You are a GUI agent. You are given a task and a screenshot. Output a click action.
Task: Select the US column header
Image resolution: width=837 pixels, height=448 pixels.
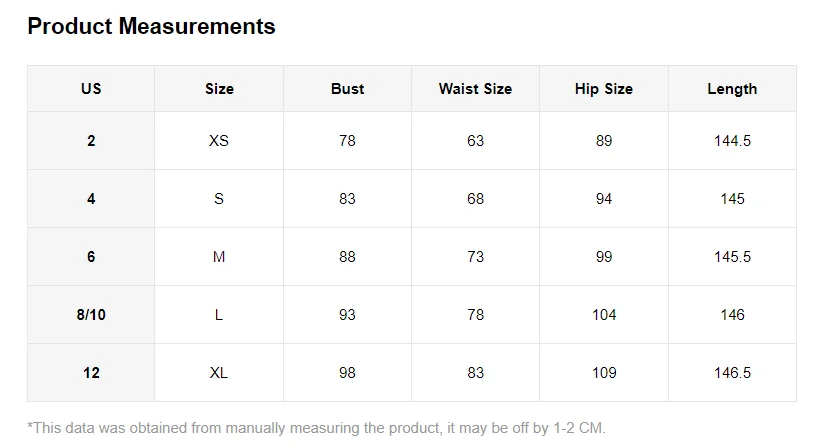(91, 89)
